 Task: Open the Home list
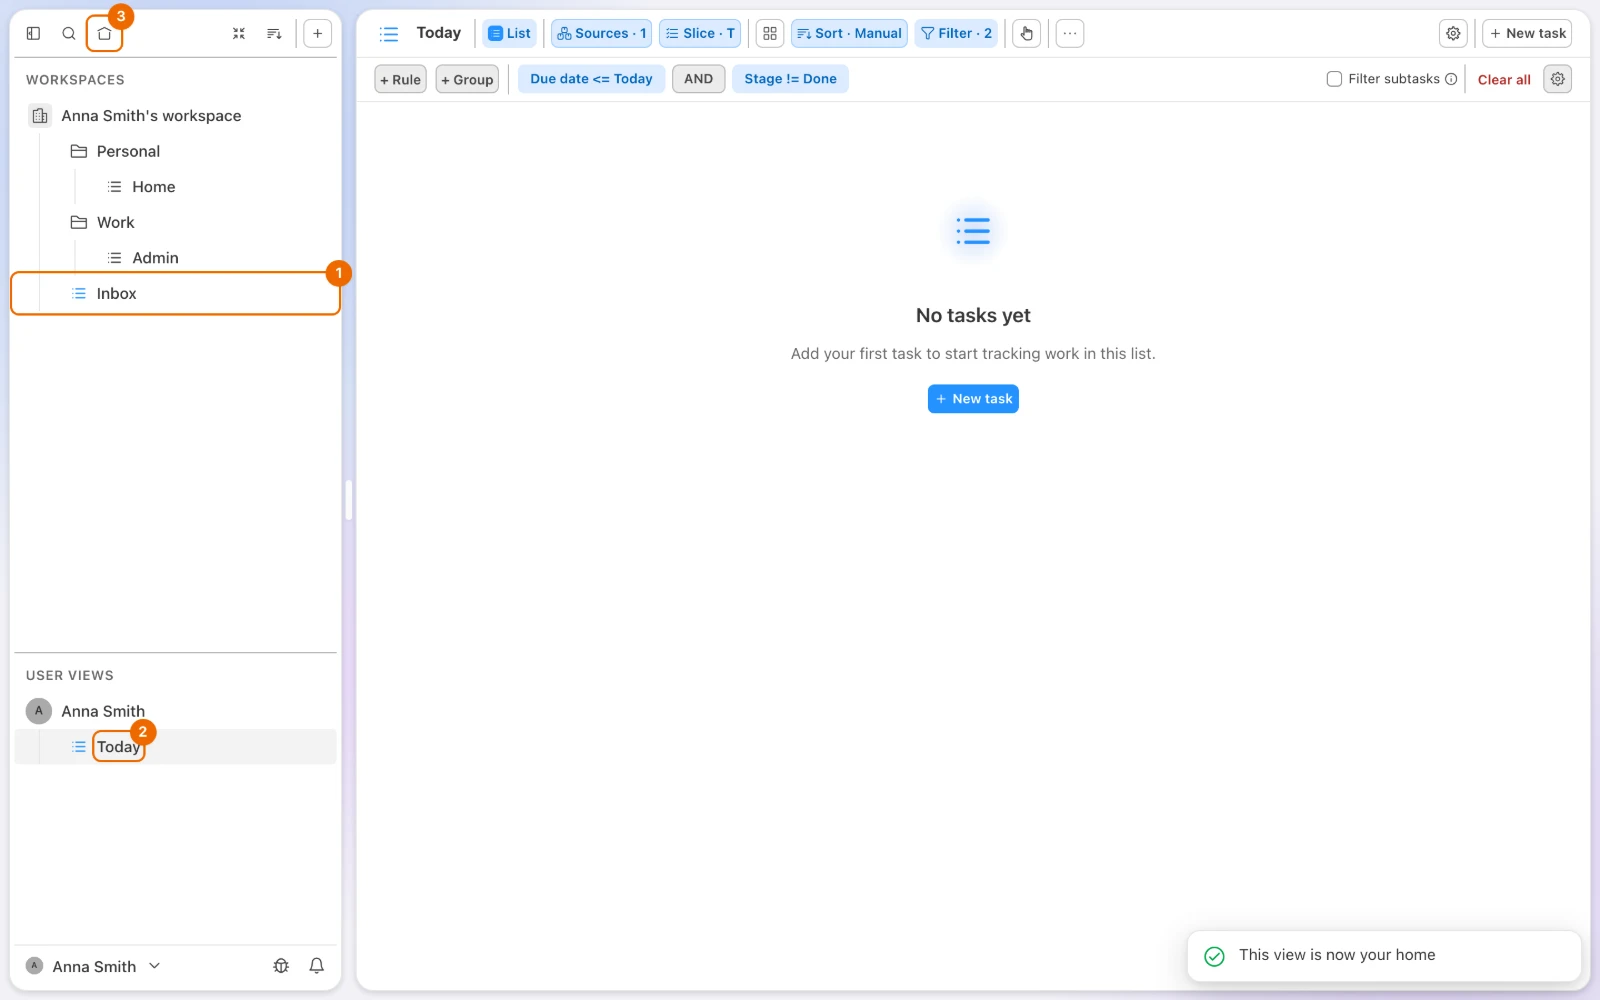click(x=153, y=187)
